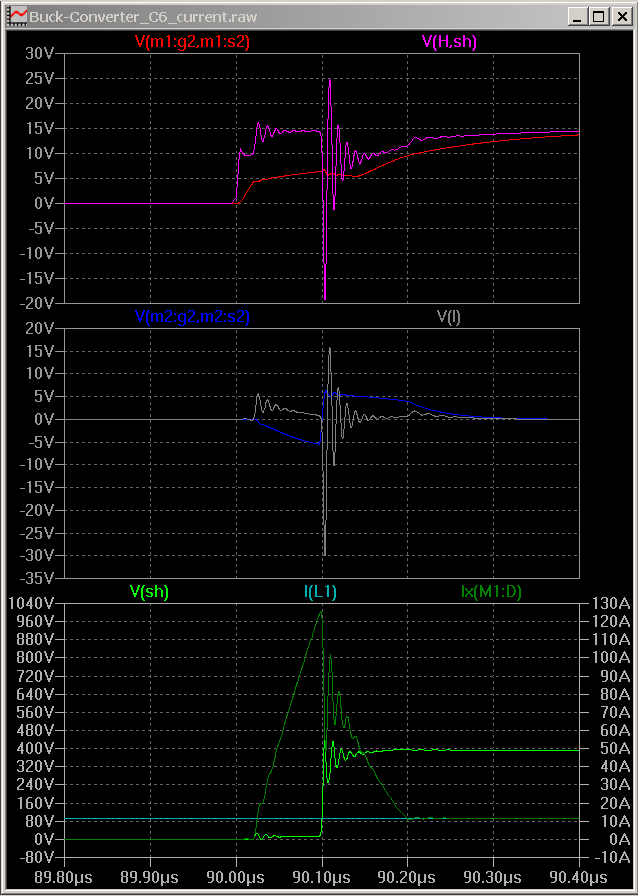Screen dimensions: 638x896
Task: Minimize the Buck-Converter_C6_current.raw window
Action: coord(577,17)
